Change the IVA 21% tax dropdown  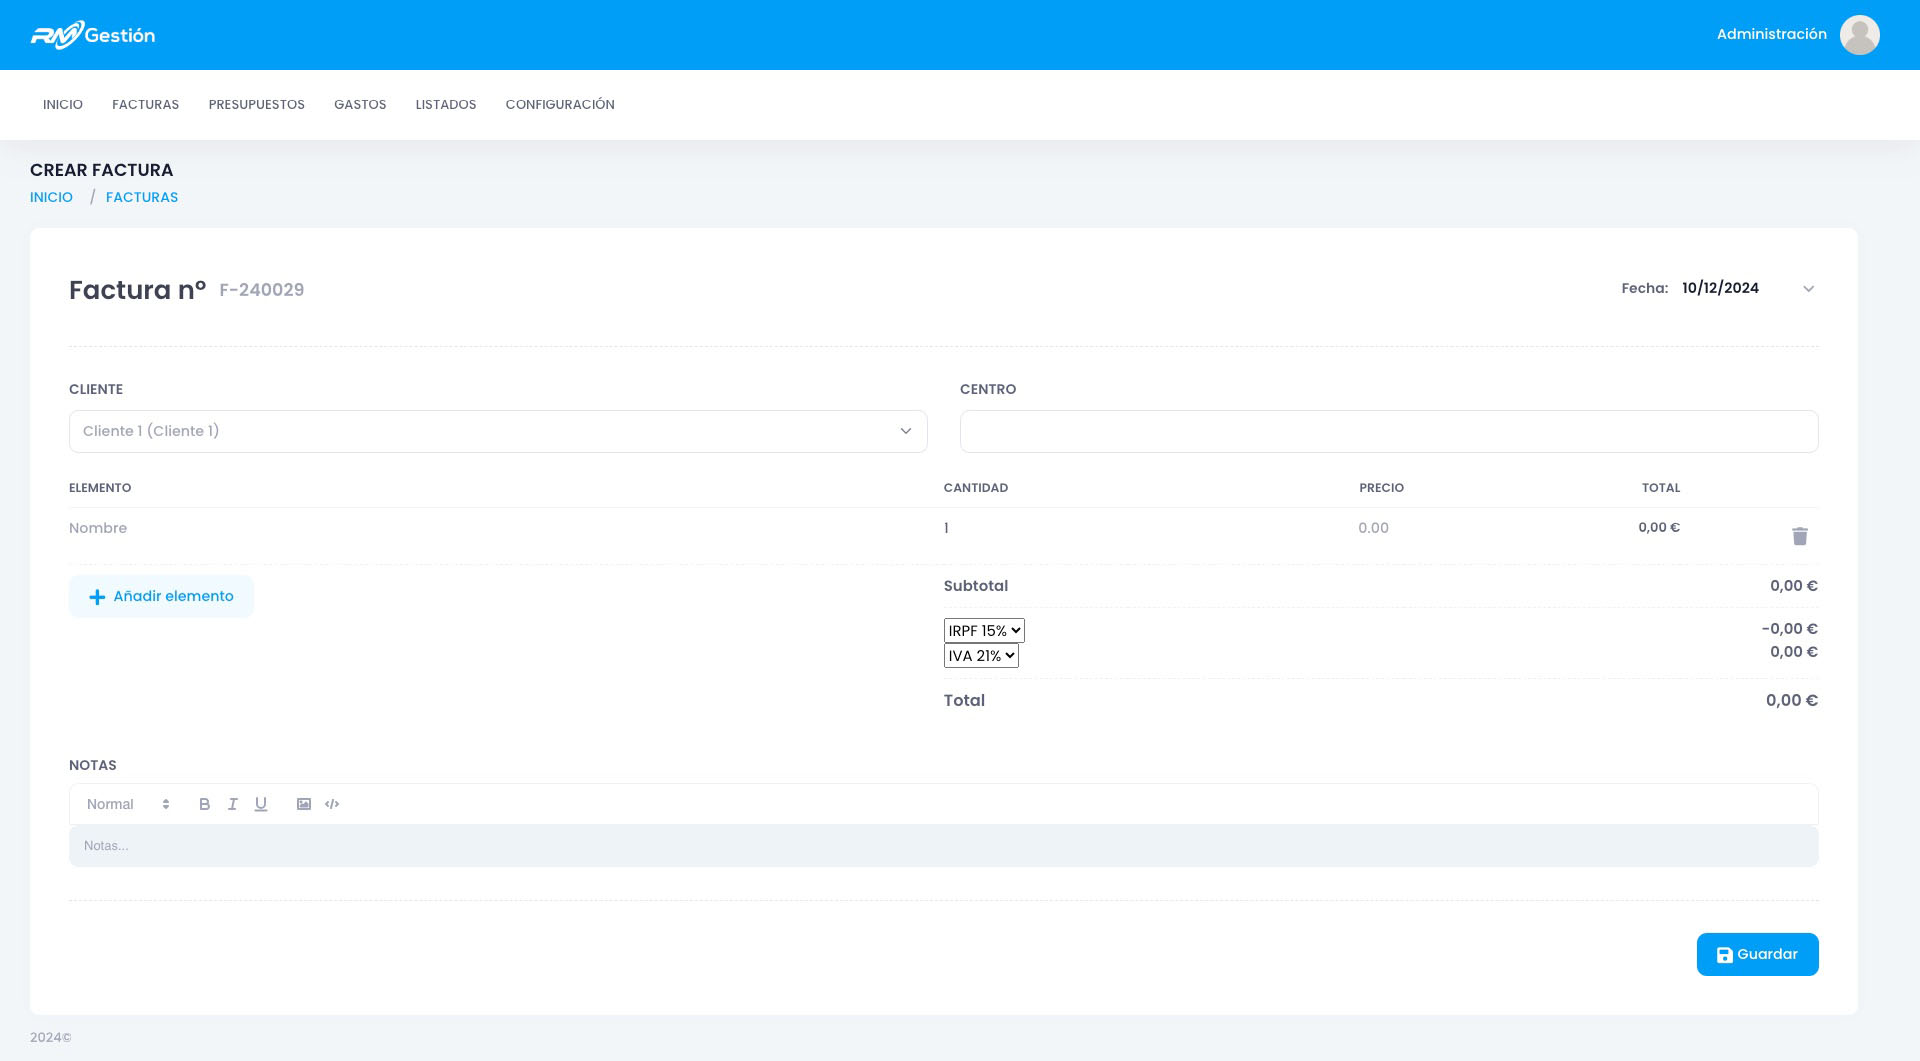pos(981,656)
